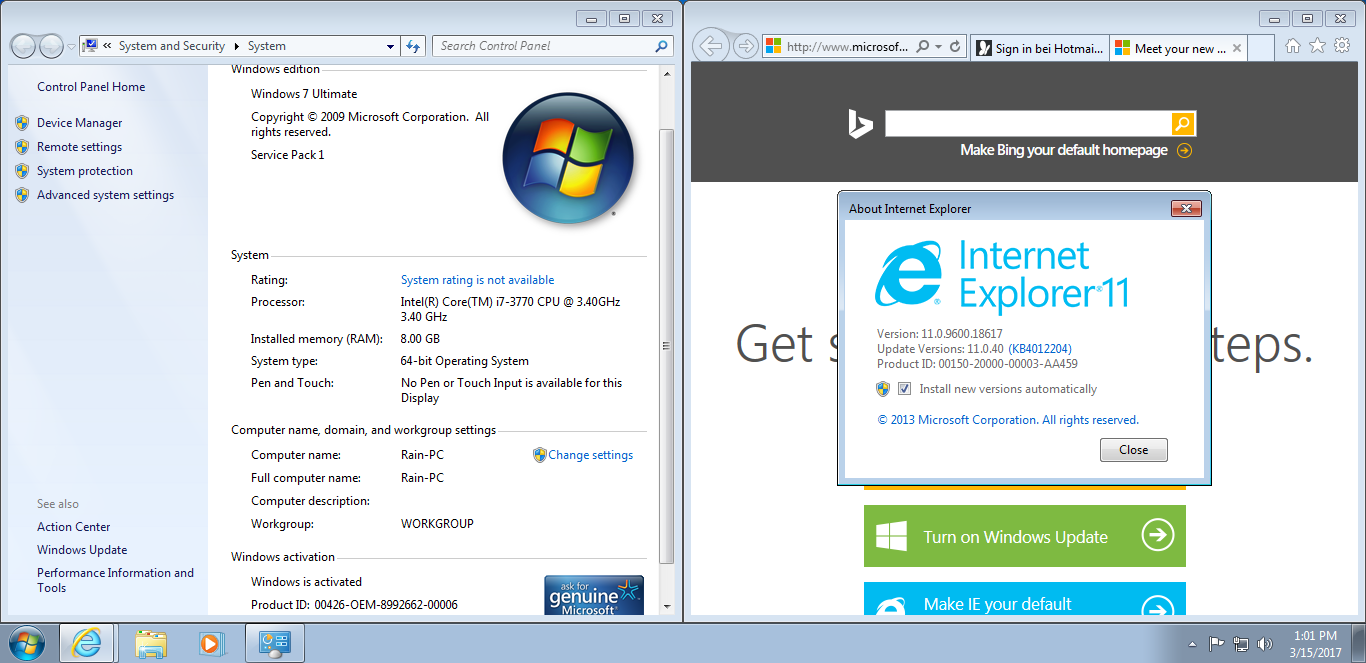Open a new tab in Internet Explorer
Viewport: 1366px width, 663px height.
1262,48
